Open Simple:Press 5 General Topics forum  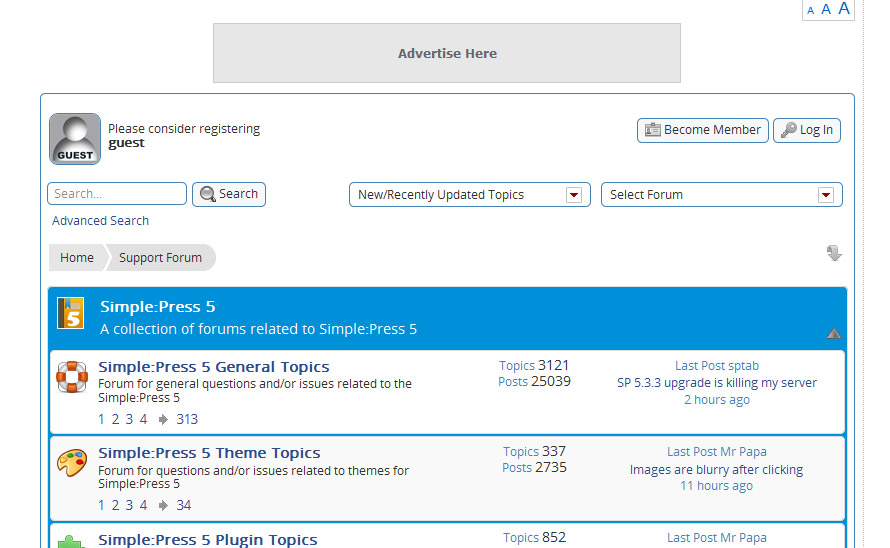point(213,367)
